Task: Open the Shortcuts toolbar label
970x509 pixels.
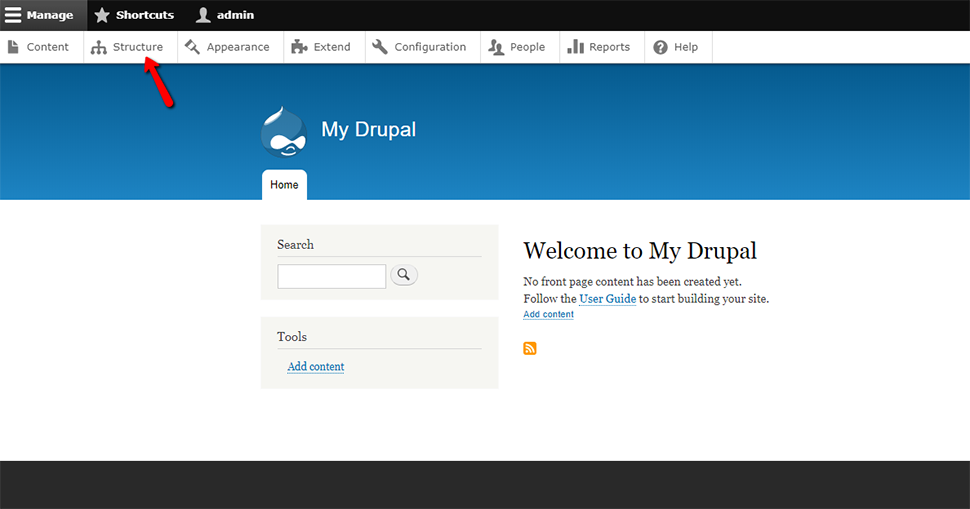Action: [145, 15]
